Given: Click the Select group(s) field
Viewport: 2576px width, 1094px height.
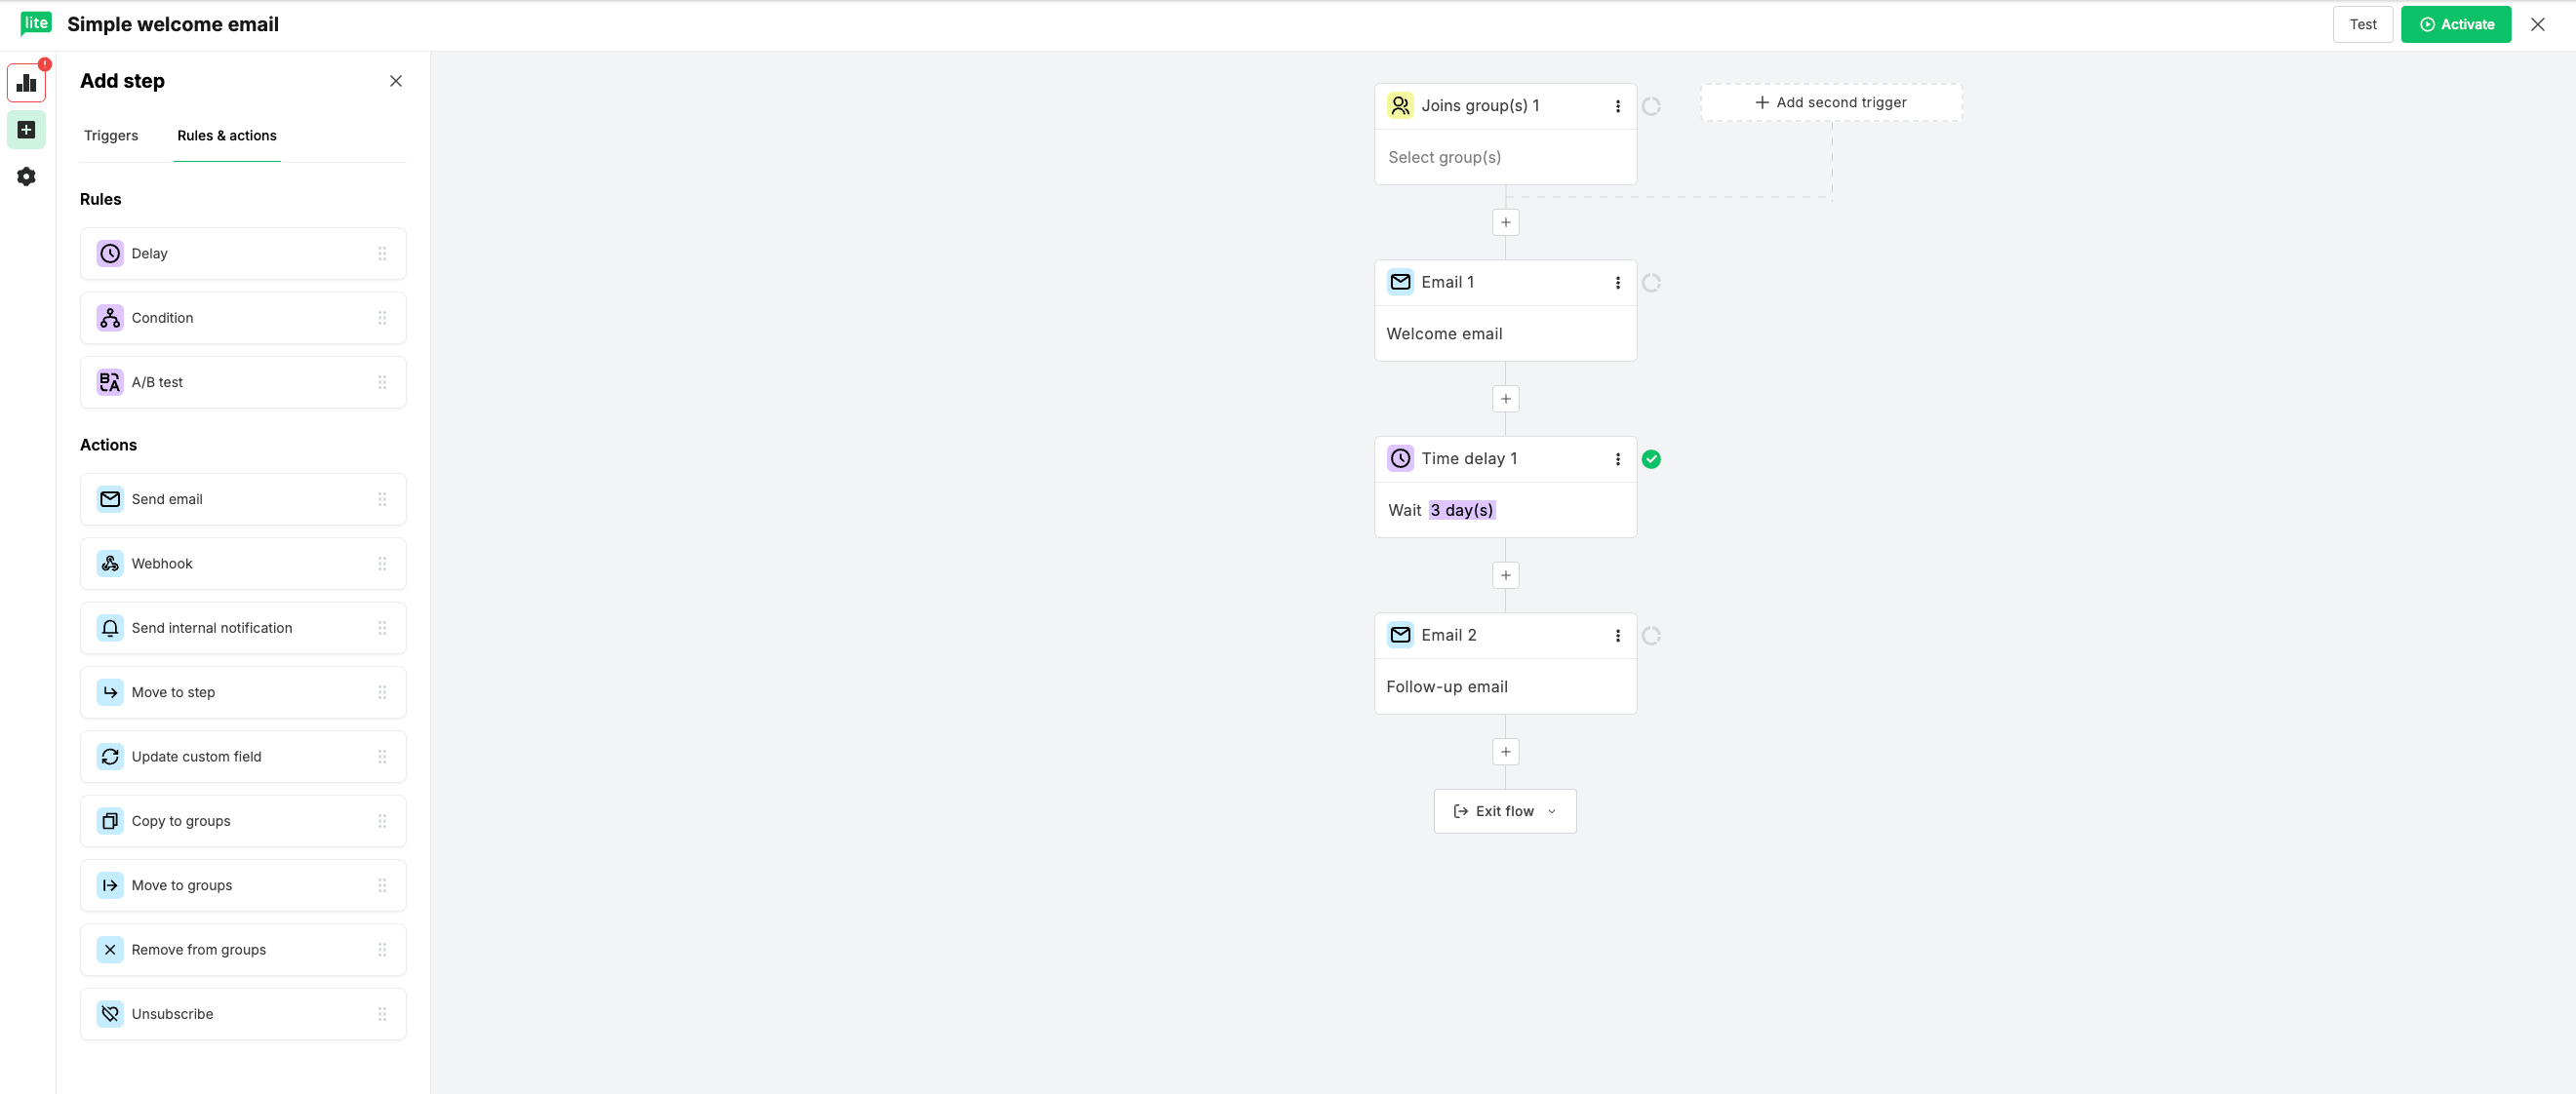Looking at the screenshot, I should point(1505,157).
